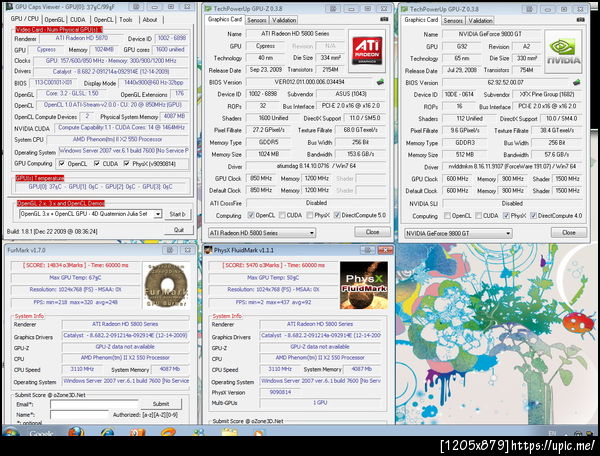Click the FurMark donut logo image
The height and width of the screenshot is (456, 600).
pyautogui.click(x=166, y=285)
